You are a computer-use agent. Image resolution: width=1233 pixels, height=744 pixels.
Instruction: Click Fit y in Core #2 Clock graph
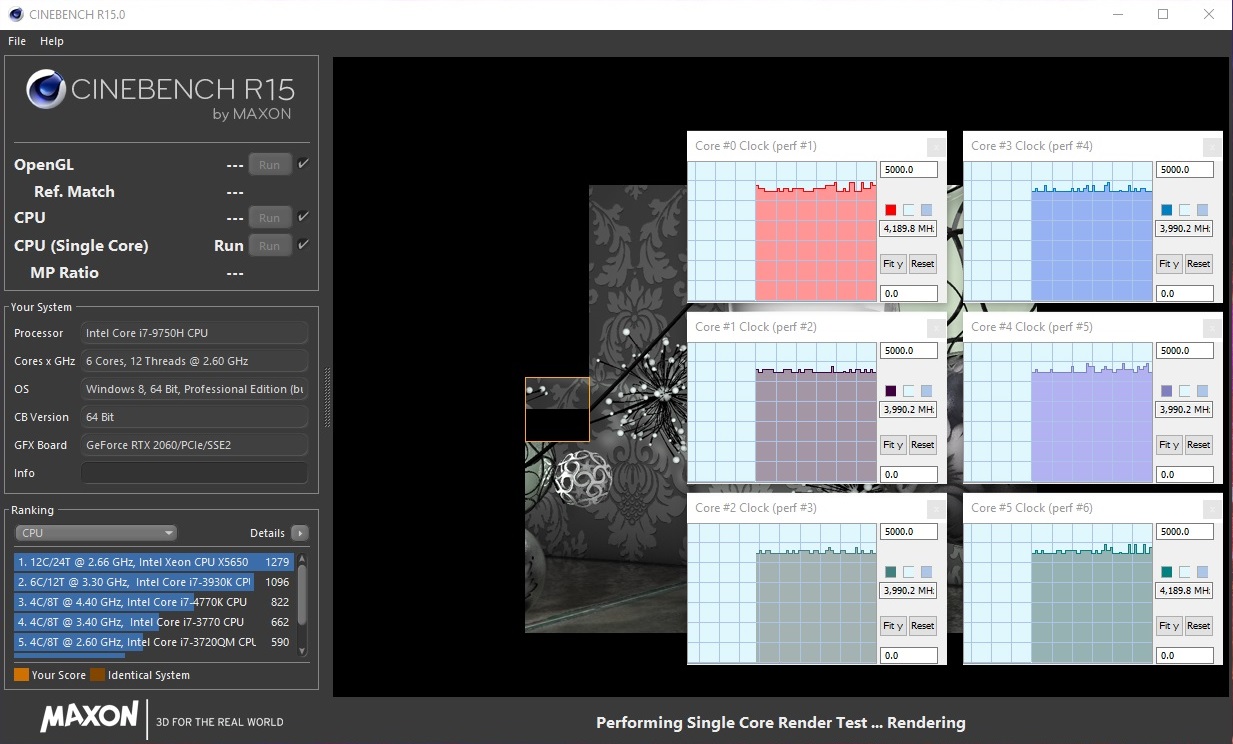point(893,626)
